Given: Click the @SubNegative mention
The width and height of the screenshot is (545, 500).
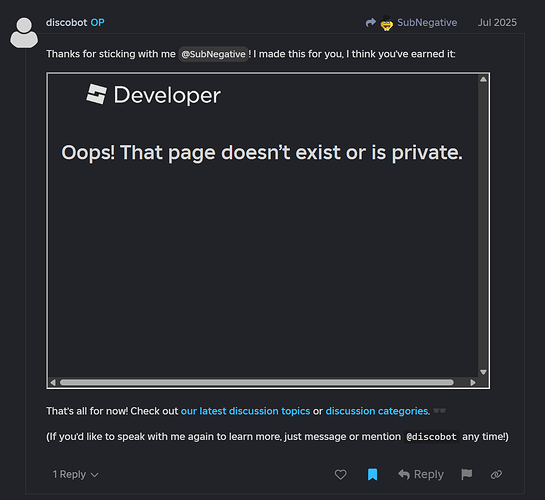Looking at the screenshot, I should click(213, 54).
